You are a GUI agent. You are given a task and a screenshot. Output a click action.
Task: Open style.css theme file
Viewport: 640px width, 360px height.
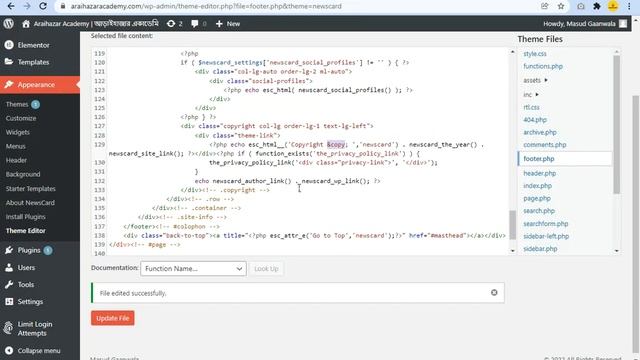(x=535, y=54)
